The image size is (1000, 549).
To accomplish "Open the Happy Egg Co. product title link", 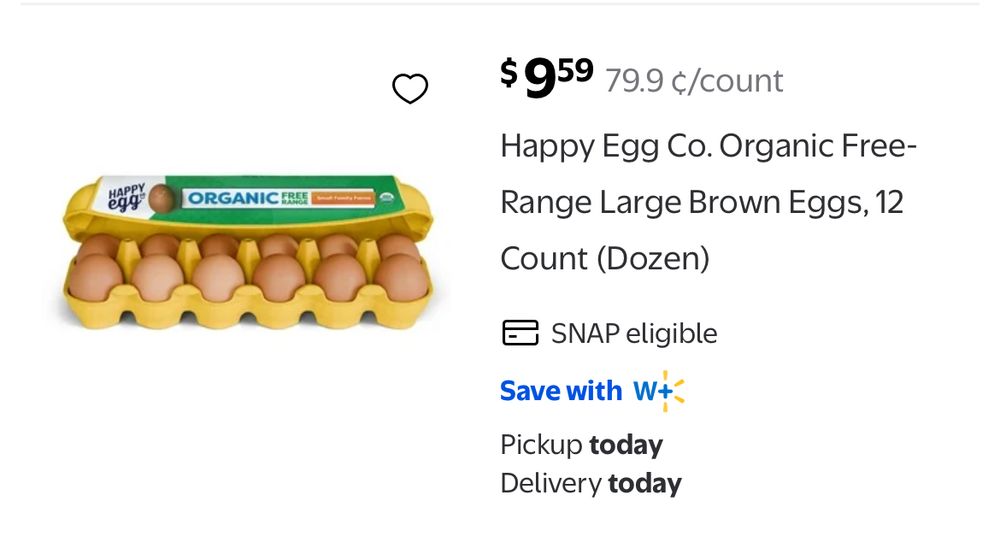I will [707, 147].
